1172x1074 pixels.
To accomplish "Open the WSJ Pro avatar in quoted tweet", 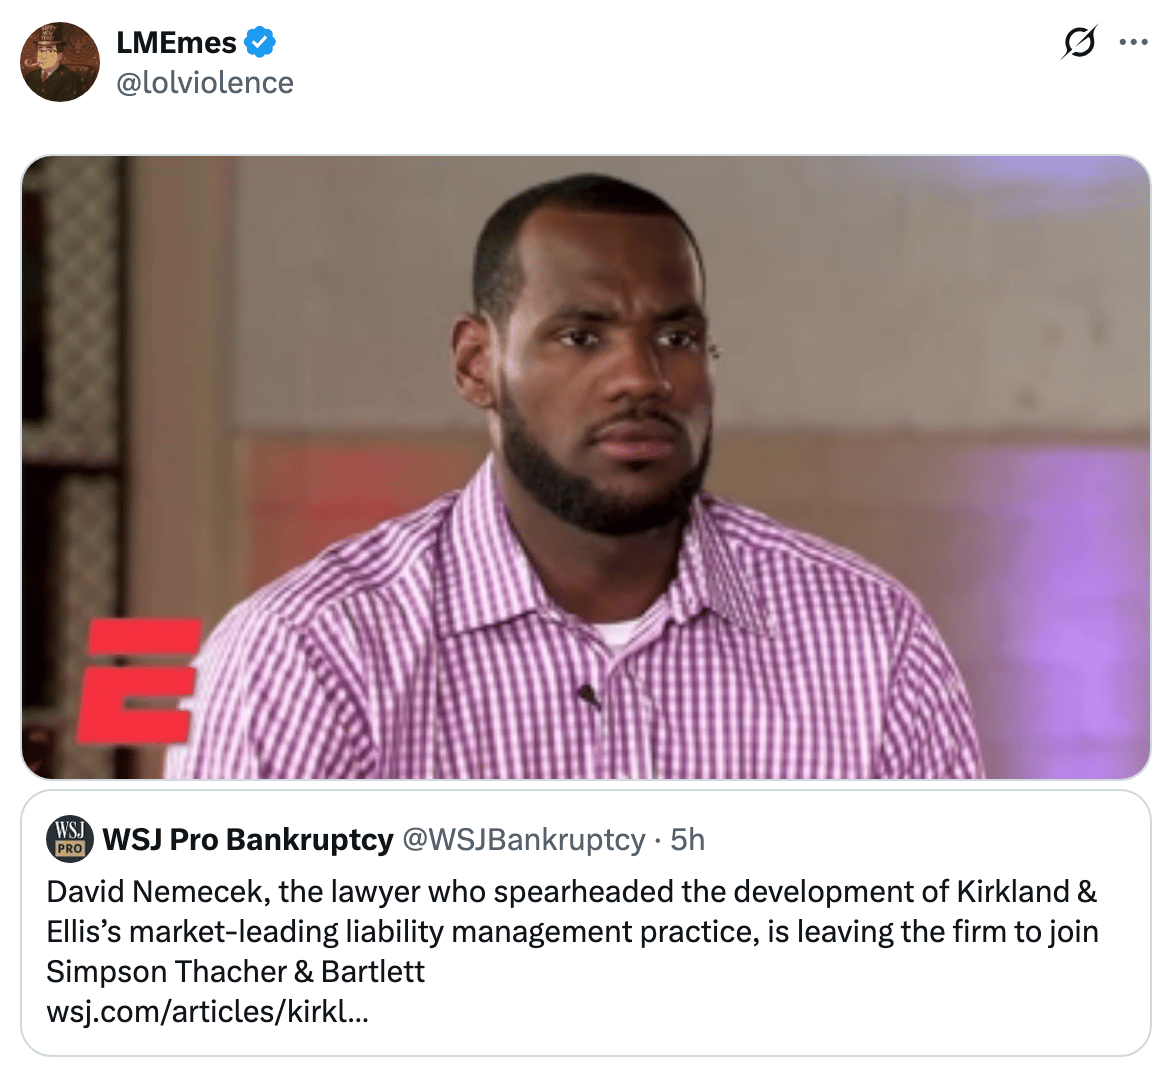I will point(70,839).
